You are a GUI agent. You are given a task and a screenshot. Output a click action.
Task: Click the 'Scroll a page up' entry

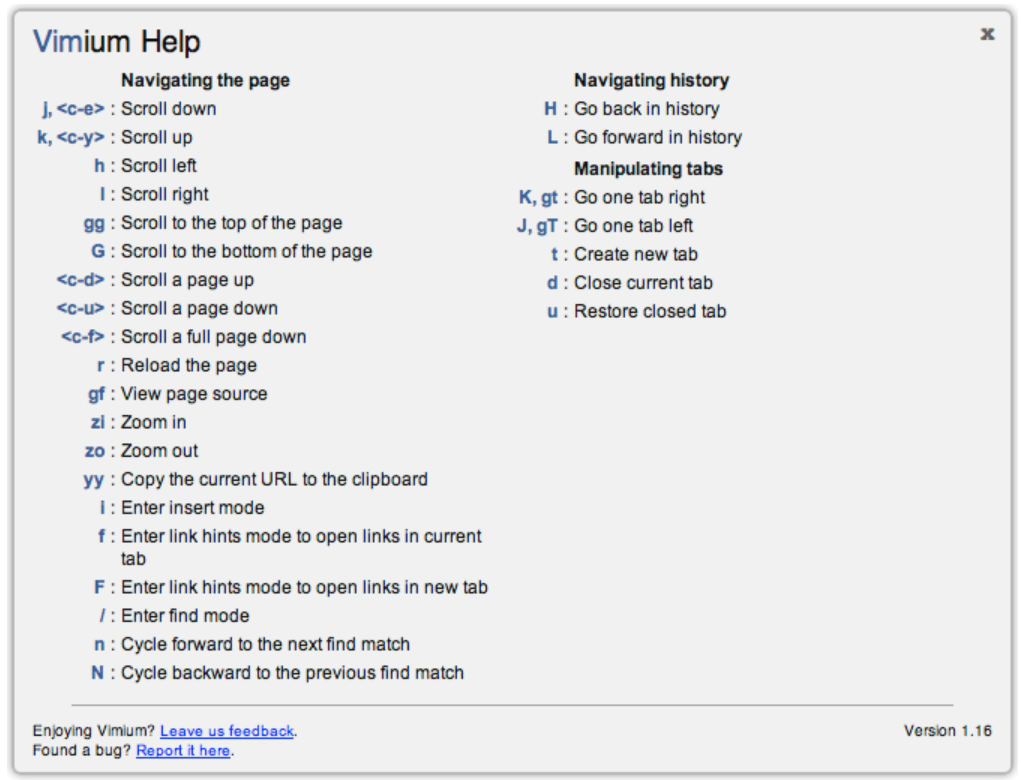(x=187, y=281)
